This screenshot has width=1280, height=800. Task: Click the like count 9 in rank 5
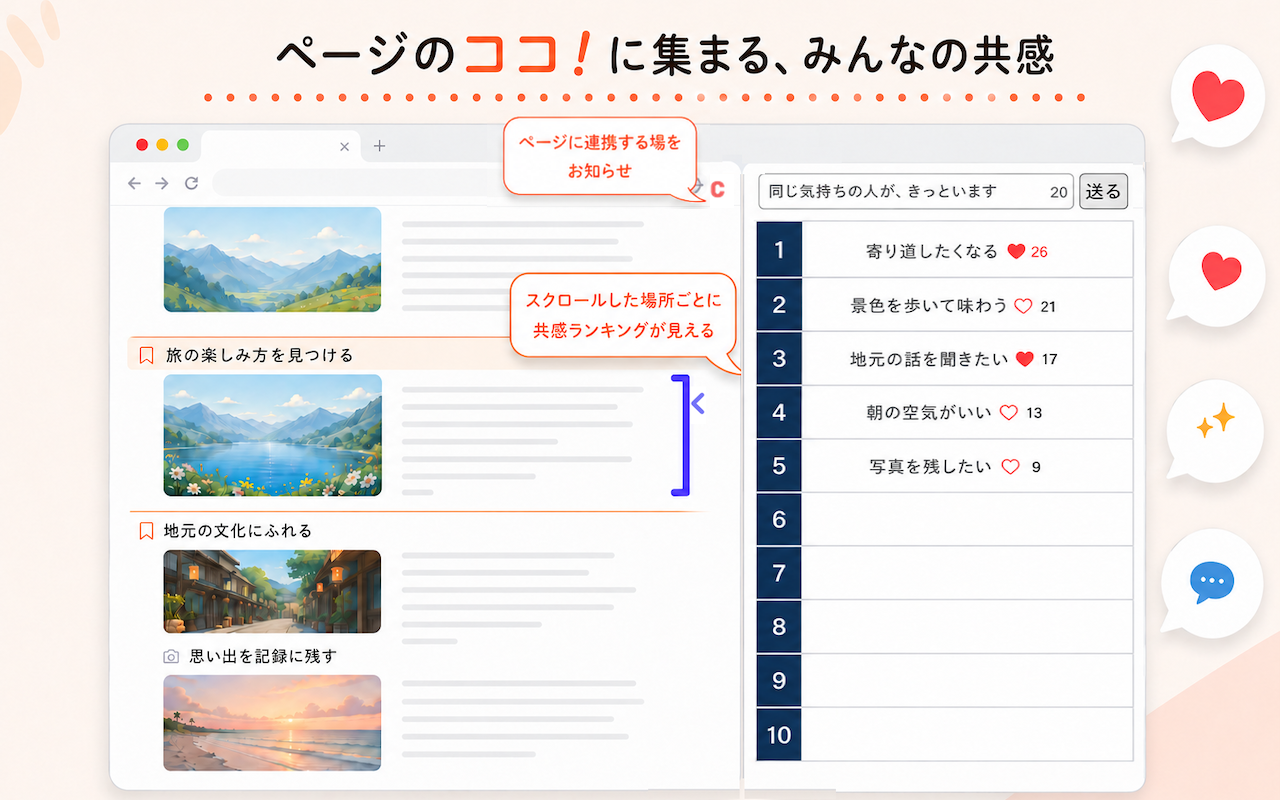click(x=1036, y=466)
